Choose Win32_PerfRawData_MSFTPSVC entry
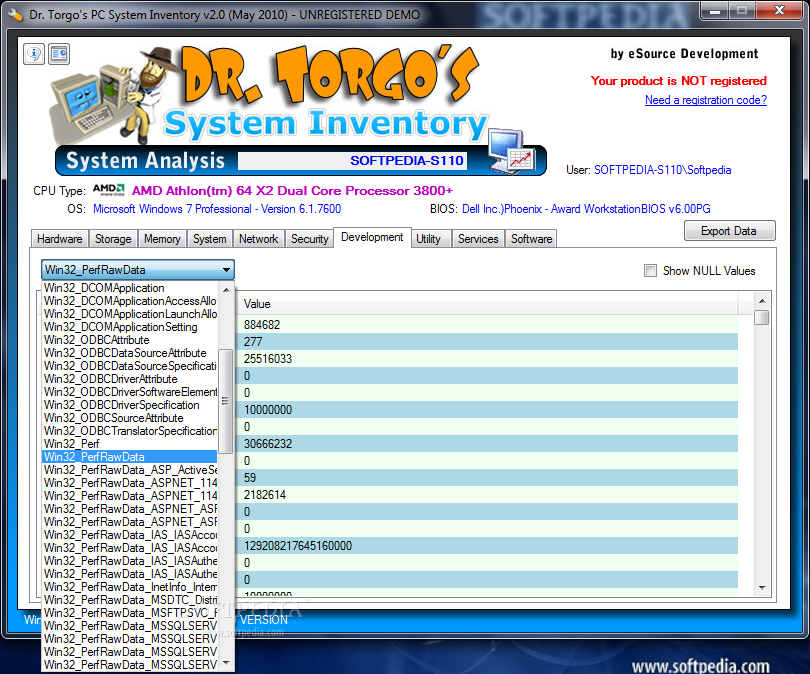 130,613
